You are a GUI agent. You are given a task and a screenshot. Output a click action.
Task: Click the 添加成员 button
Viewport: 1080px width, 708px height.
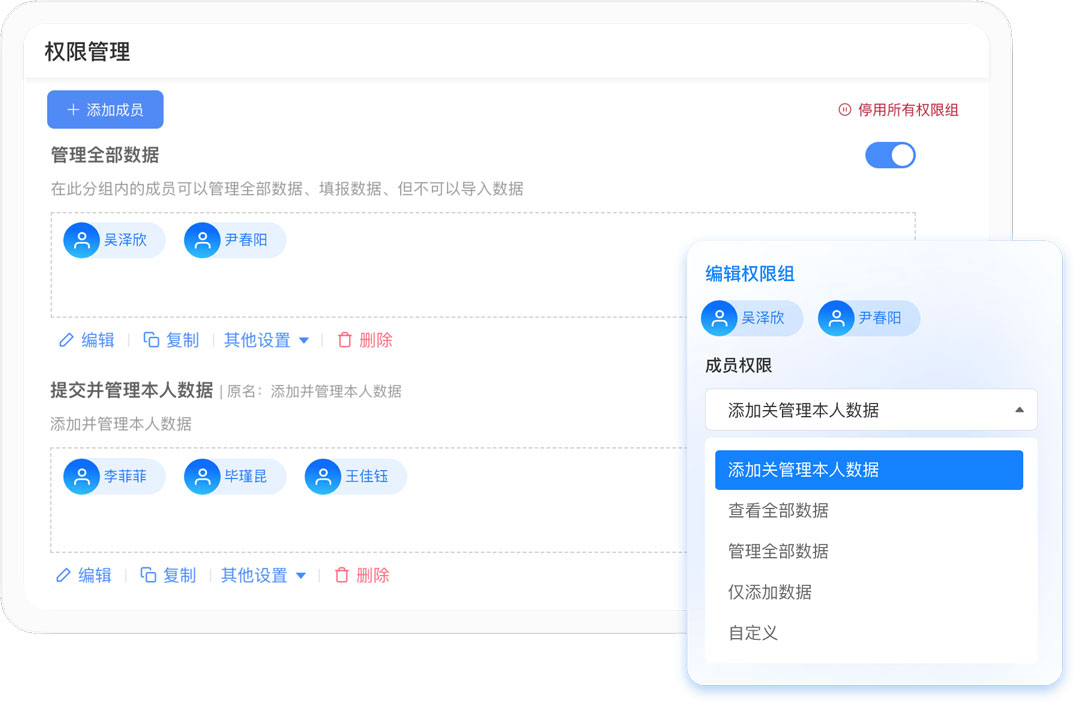(105, 110)
